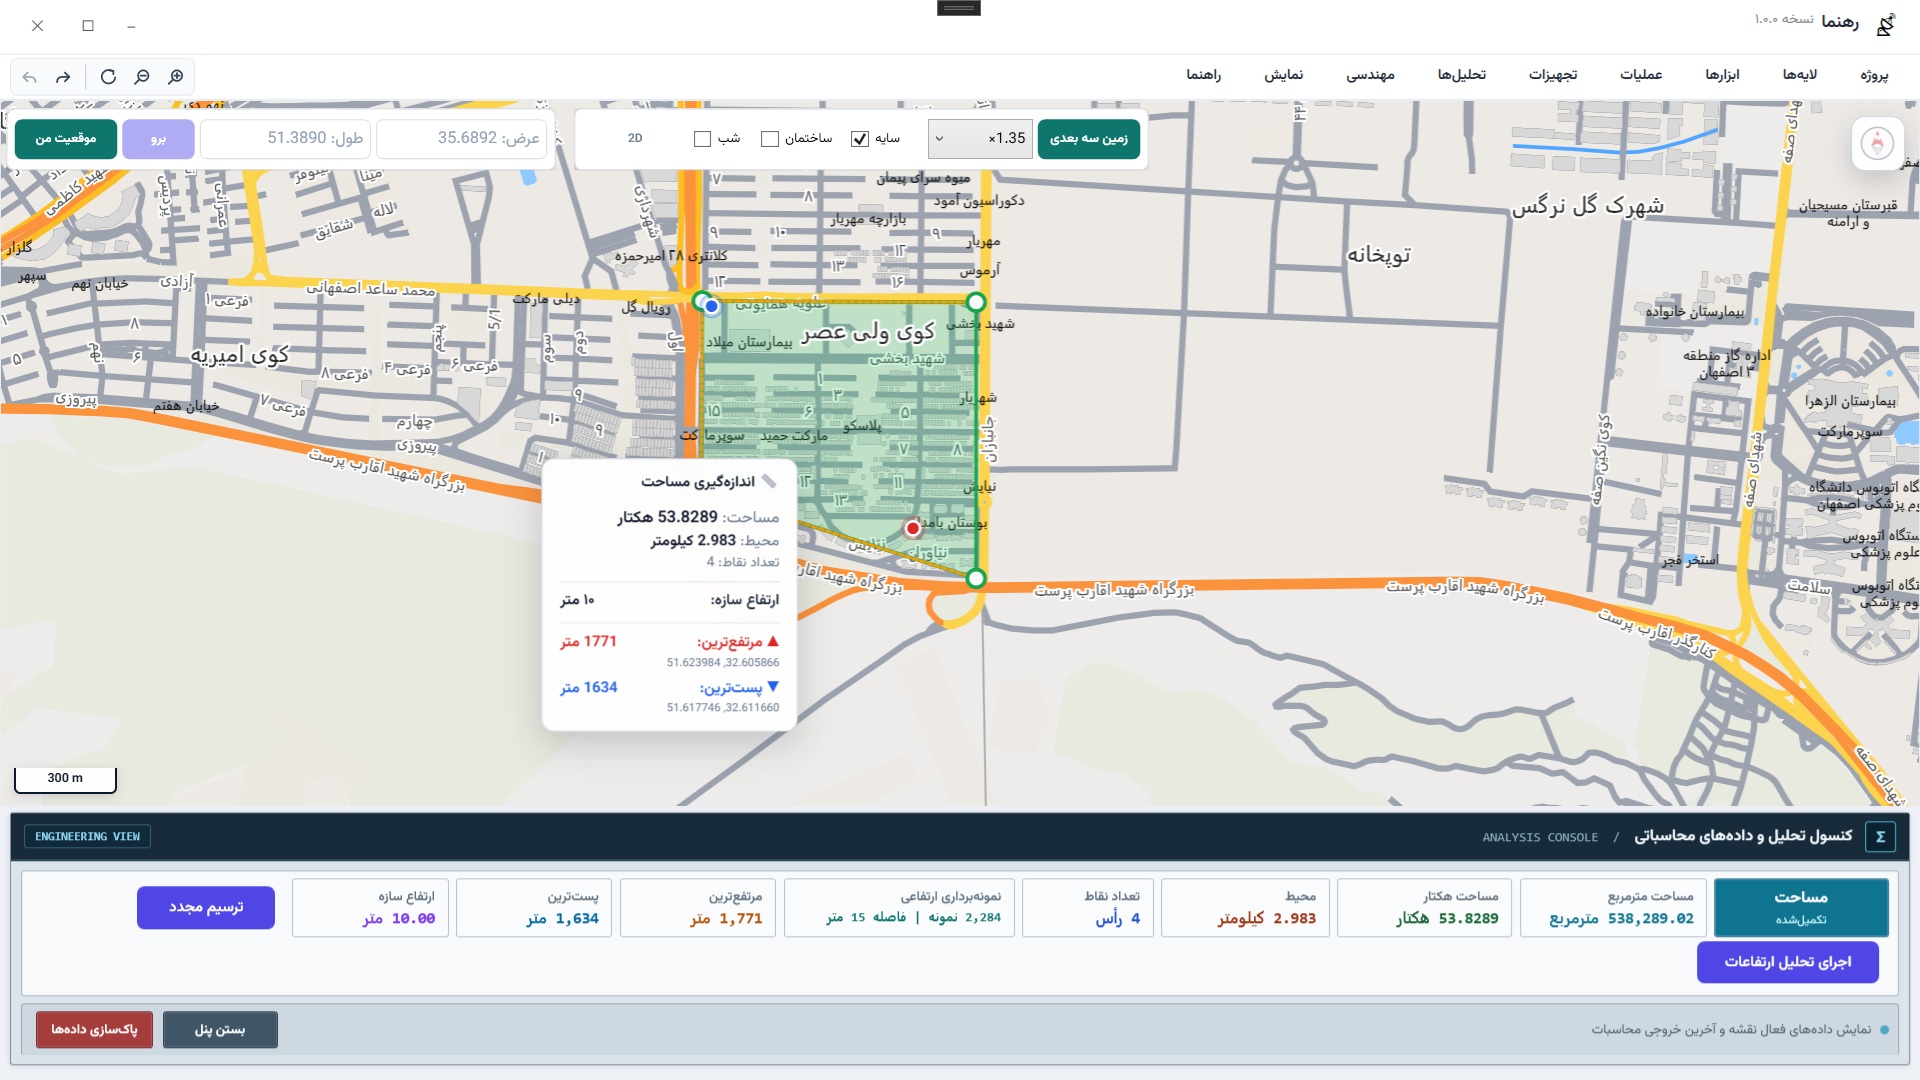Click the پست‌ترین value 1,634 متر in the console
This screenshot has width=1920, height=1080.
[x=562, y=919]
